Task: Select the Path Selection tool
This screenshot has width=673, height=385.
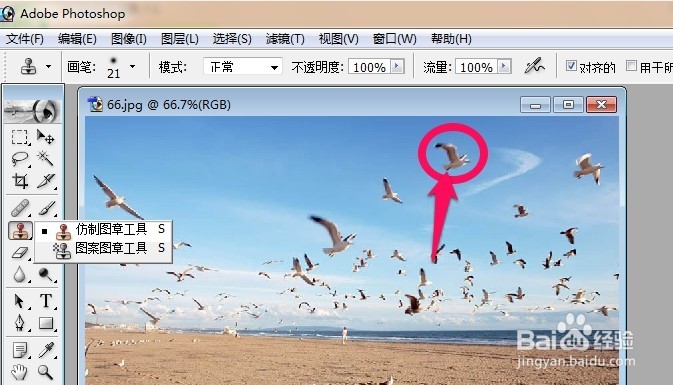Action: click(19, 301)
